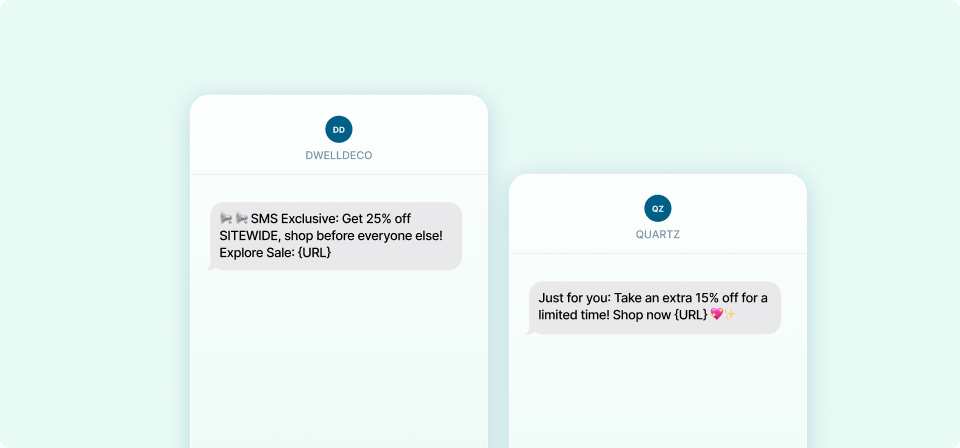Click the second megaphone emoji
960x448 pixels.
[x=241, y=218]
